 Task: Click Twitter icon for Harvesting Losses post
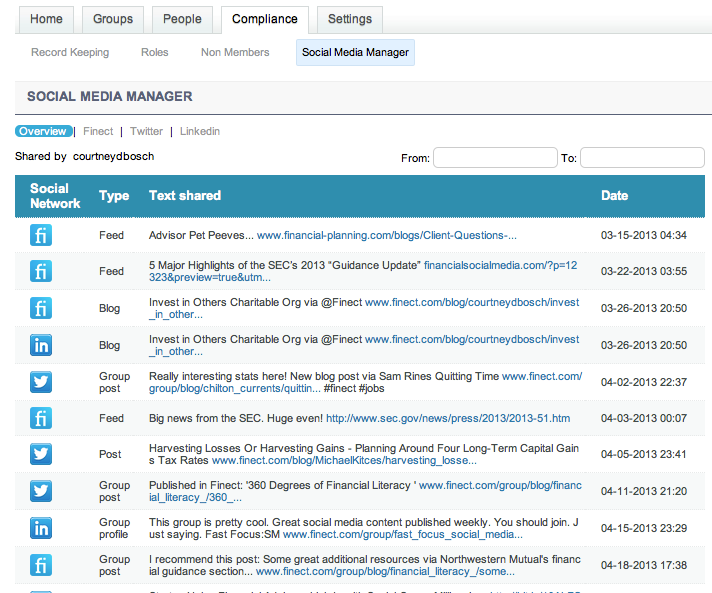41,454
